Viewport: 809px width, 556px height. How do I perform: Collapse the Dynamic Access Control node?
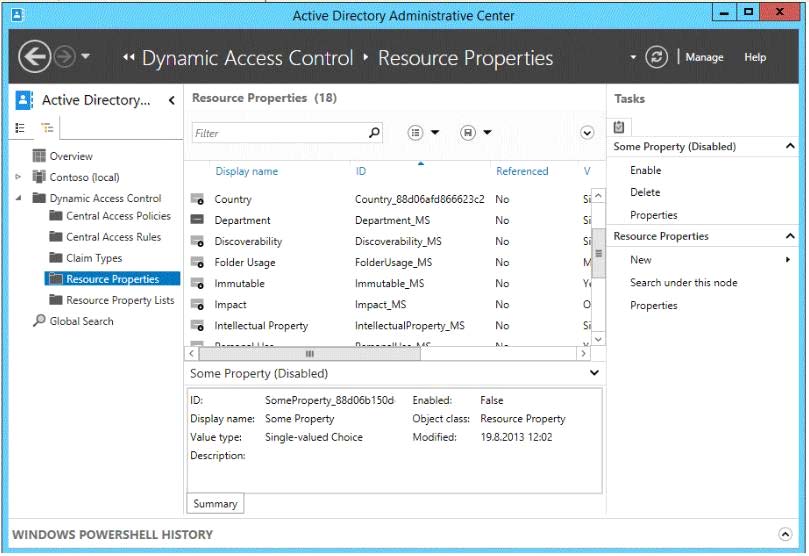19,198
